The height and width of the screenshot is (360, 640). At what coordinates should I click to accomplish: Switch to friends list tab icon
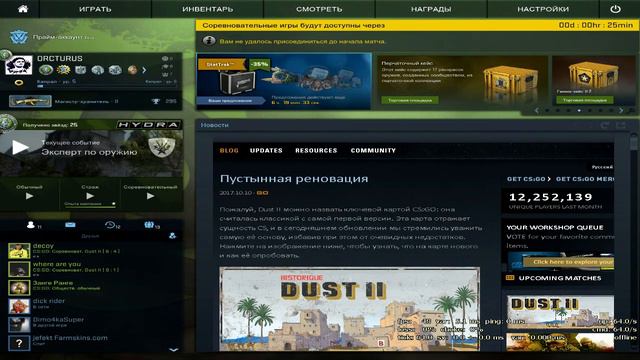(31, 224)
